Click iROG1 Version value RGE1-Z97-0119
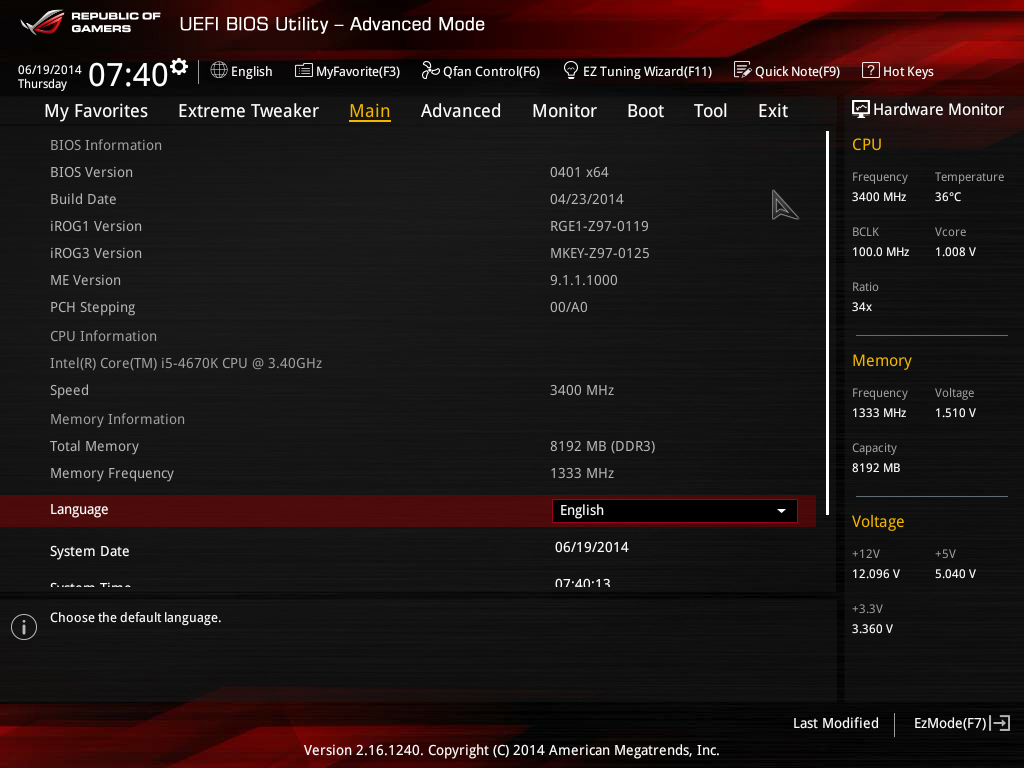The height and width of the screenshot is (768, 1024). point(599,226)
